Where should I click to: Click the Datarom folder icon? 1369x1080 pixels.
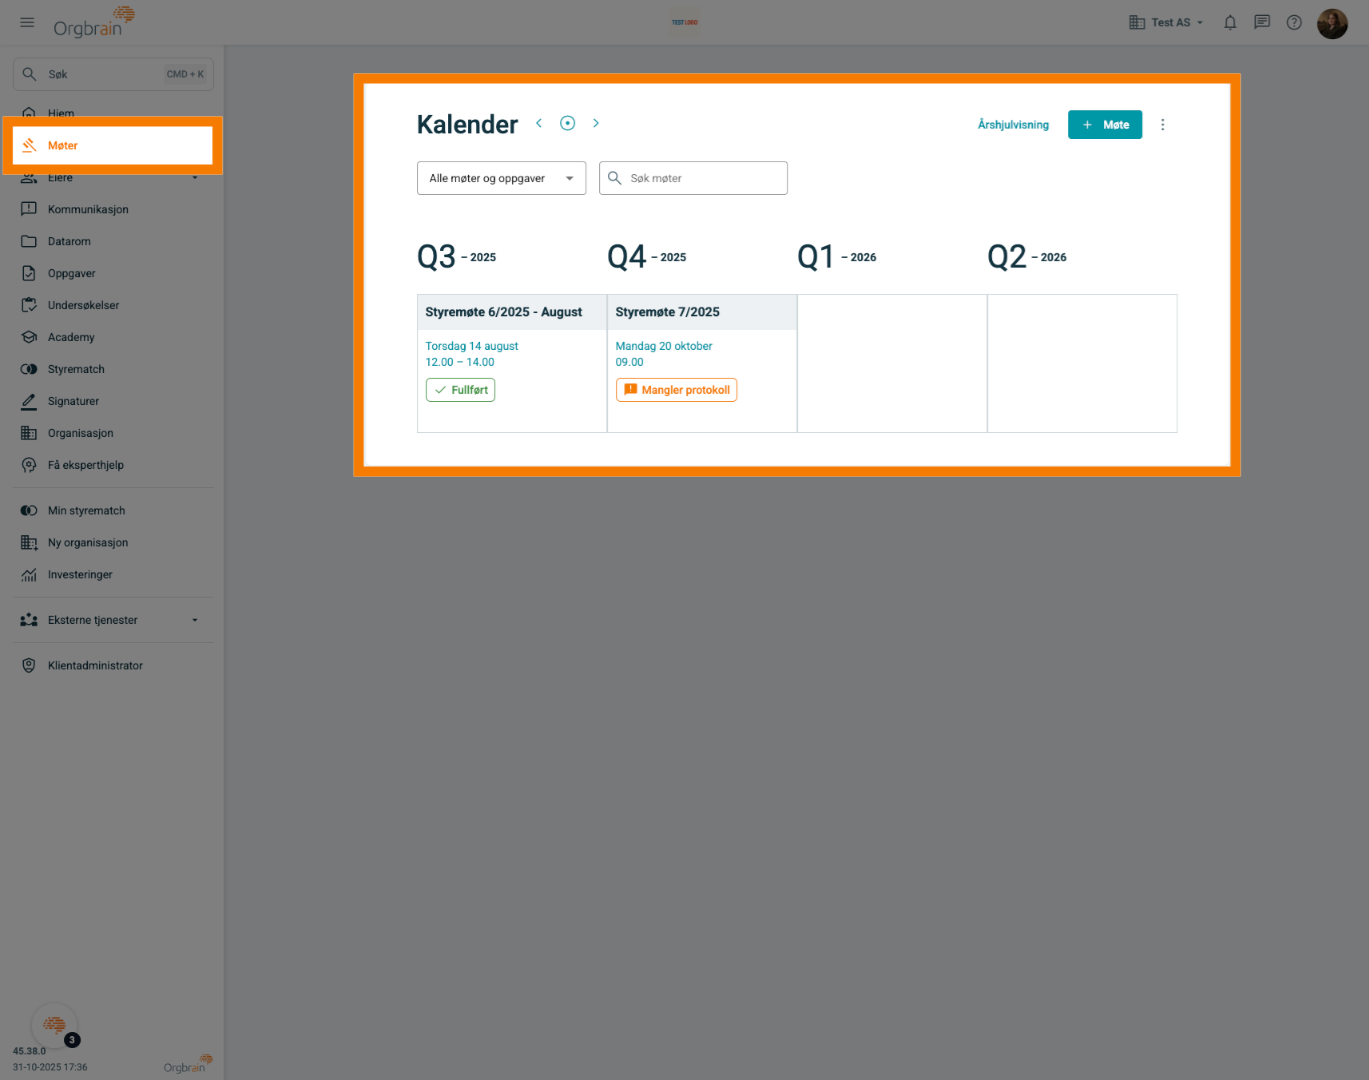coord(29,241)
